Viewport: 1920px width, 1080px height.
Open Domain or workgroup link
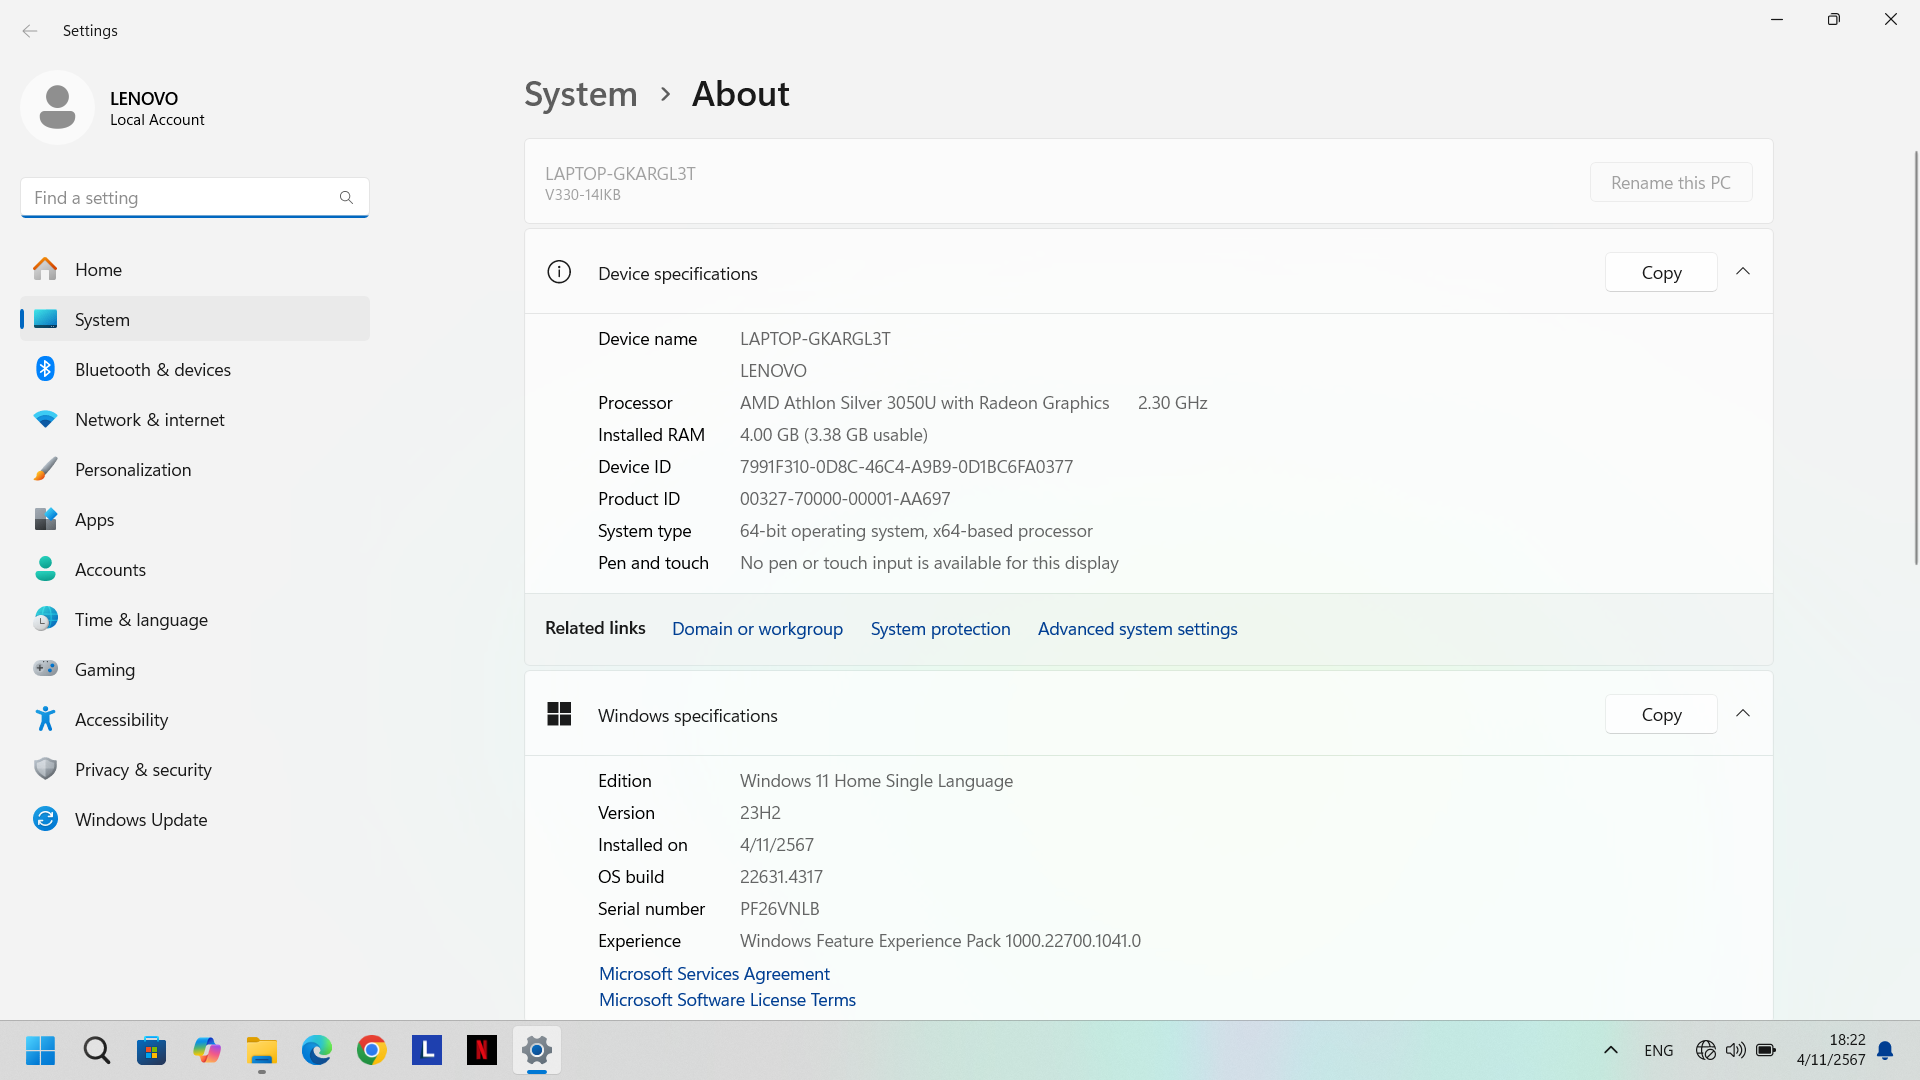tap(757, 629)
